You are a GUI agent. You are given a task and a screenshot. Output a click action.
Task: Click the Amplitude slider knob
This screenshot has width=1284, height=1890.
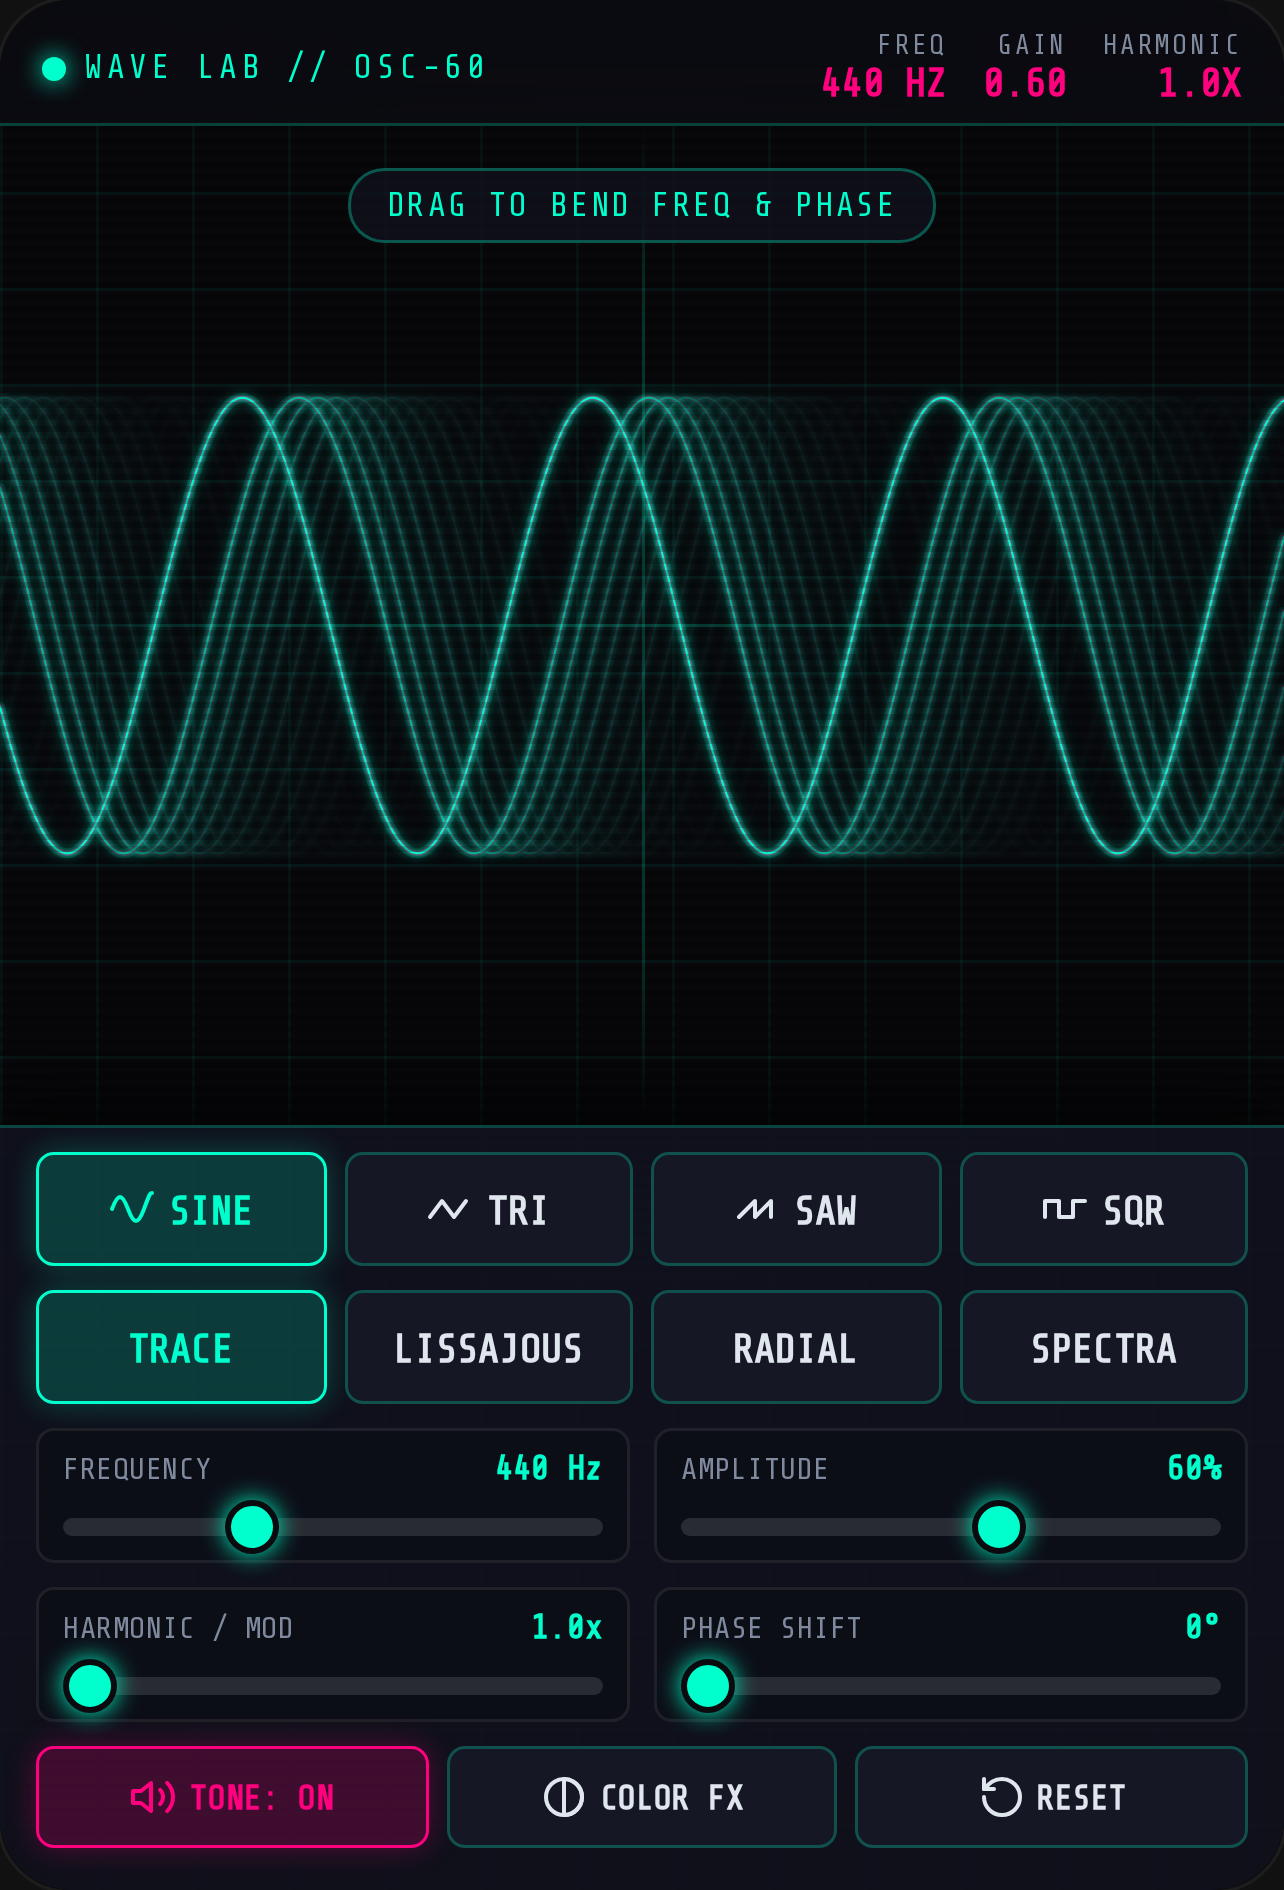[x=999, y=1527]
